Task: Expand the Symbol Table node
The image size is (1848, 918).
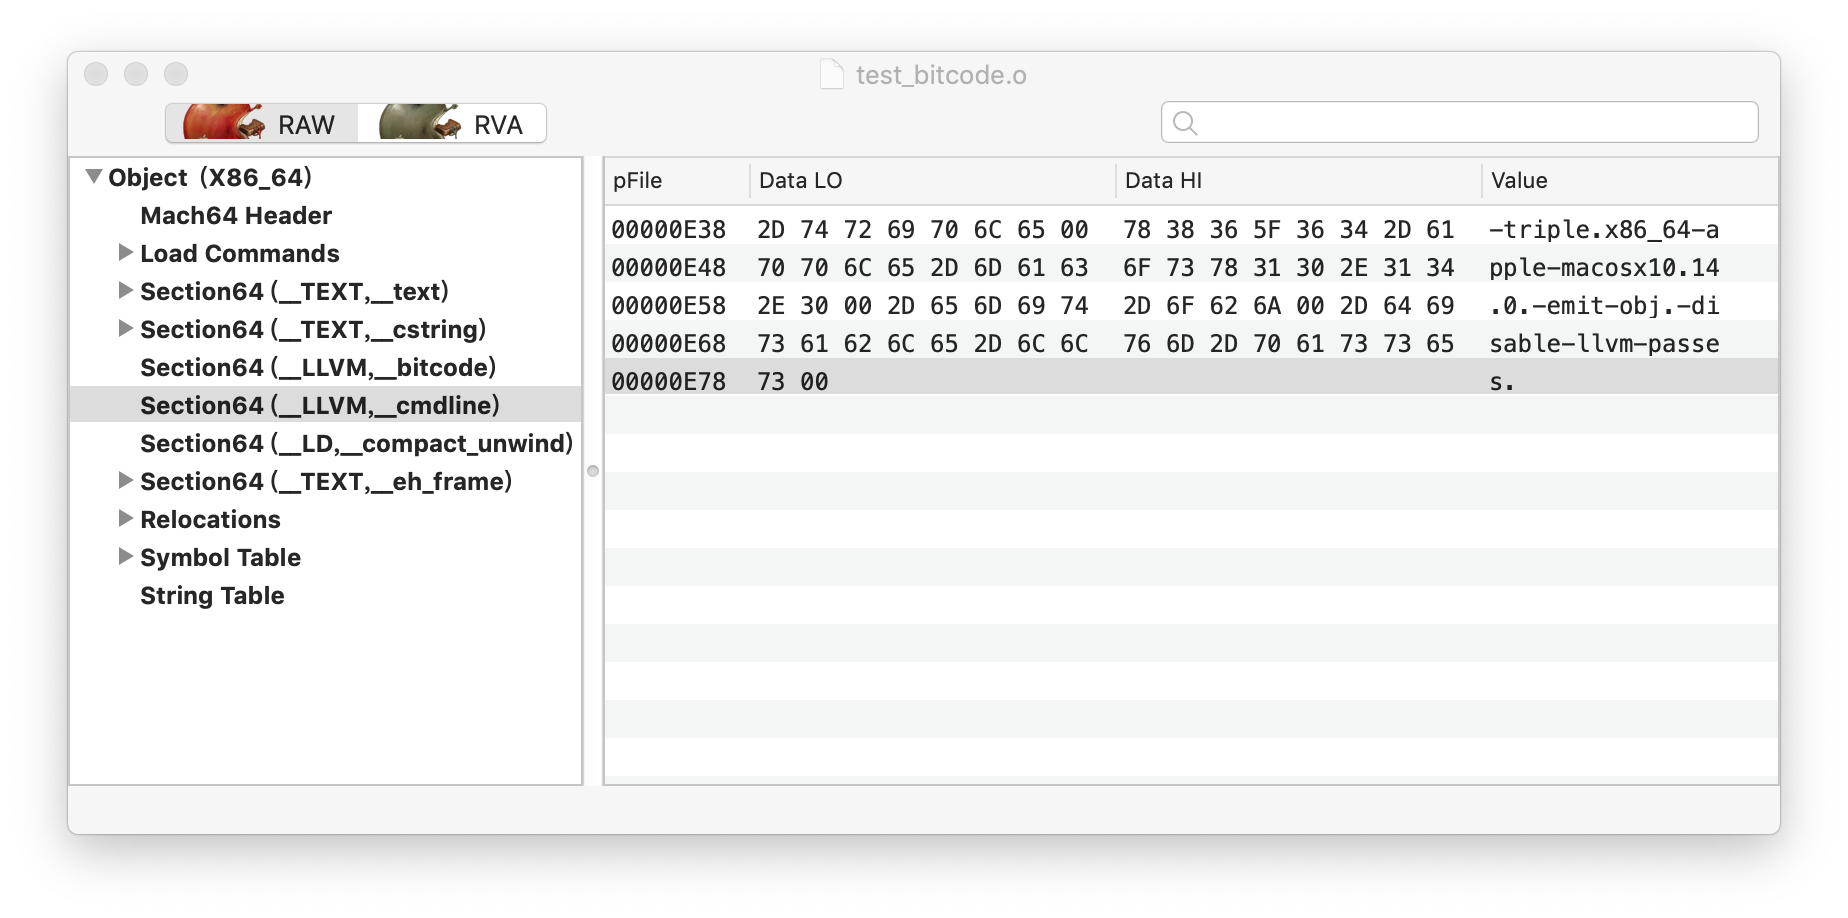Action: point(126,556)
